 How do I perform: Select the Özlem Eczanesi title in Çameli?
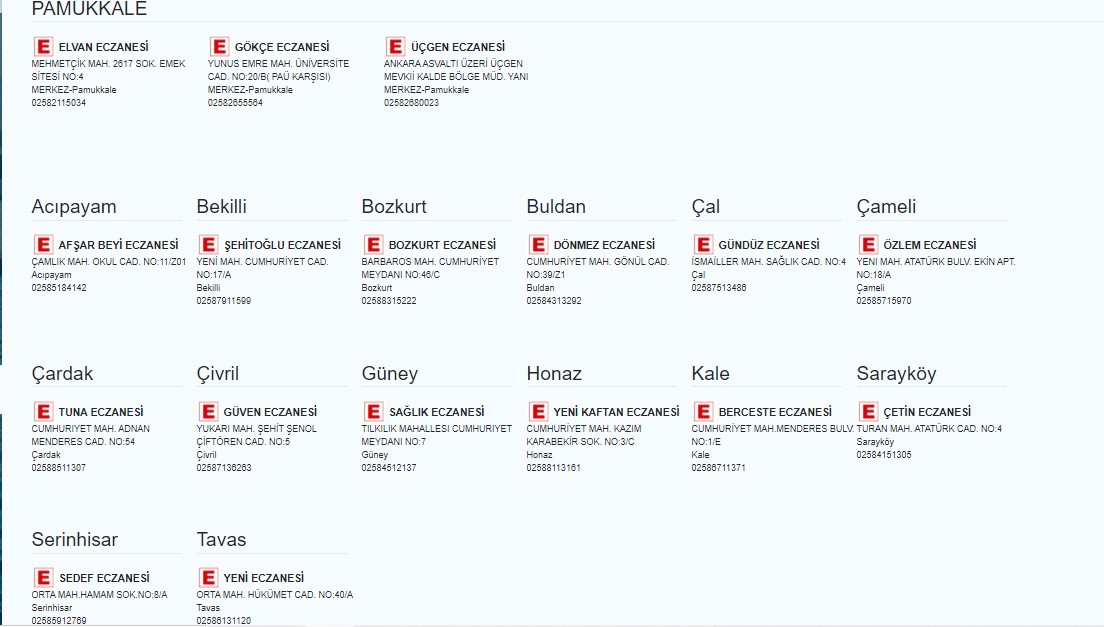[929, 245]
